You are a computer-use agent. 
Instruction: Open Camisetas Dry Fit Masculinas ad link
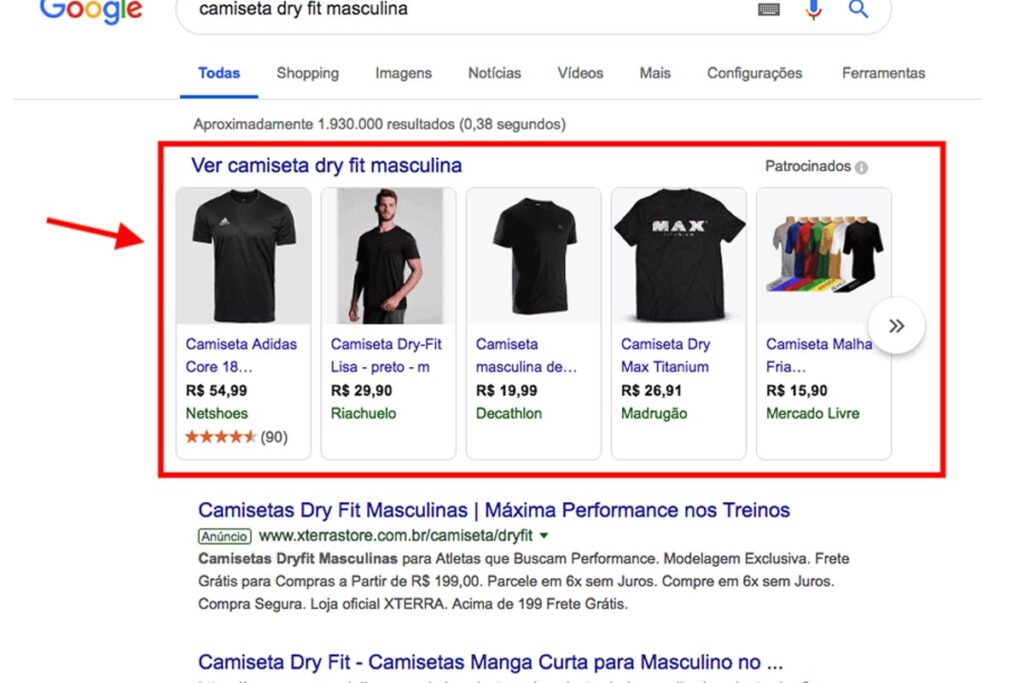493,510
